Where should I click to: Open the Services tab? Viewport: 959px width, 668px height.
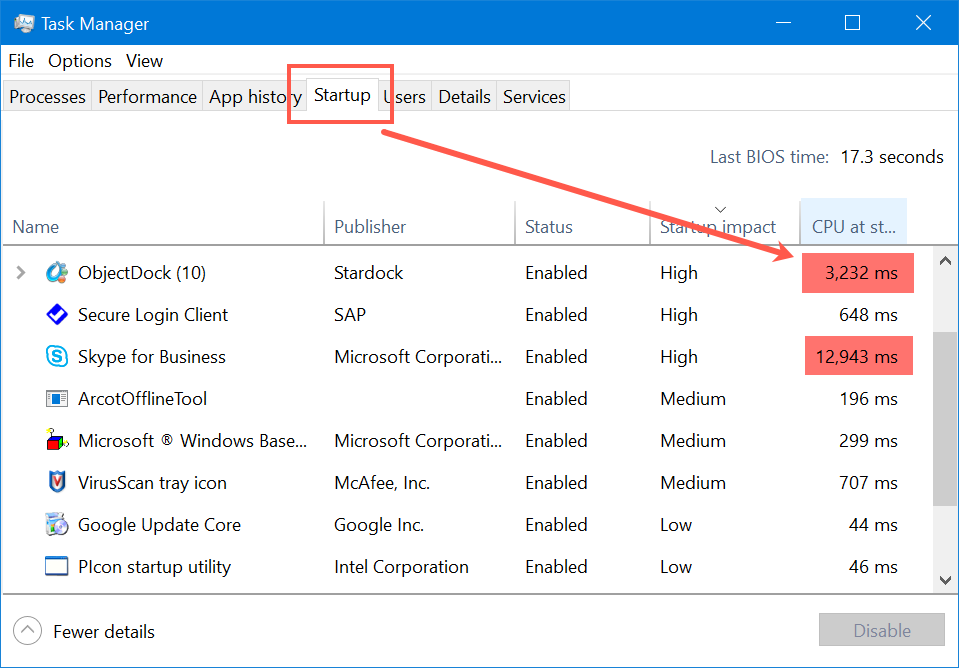(x=534, y=97)
